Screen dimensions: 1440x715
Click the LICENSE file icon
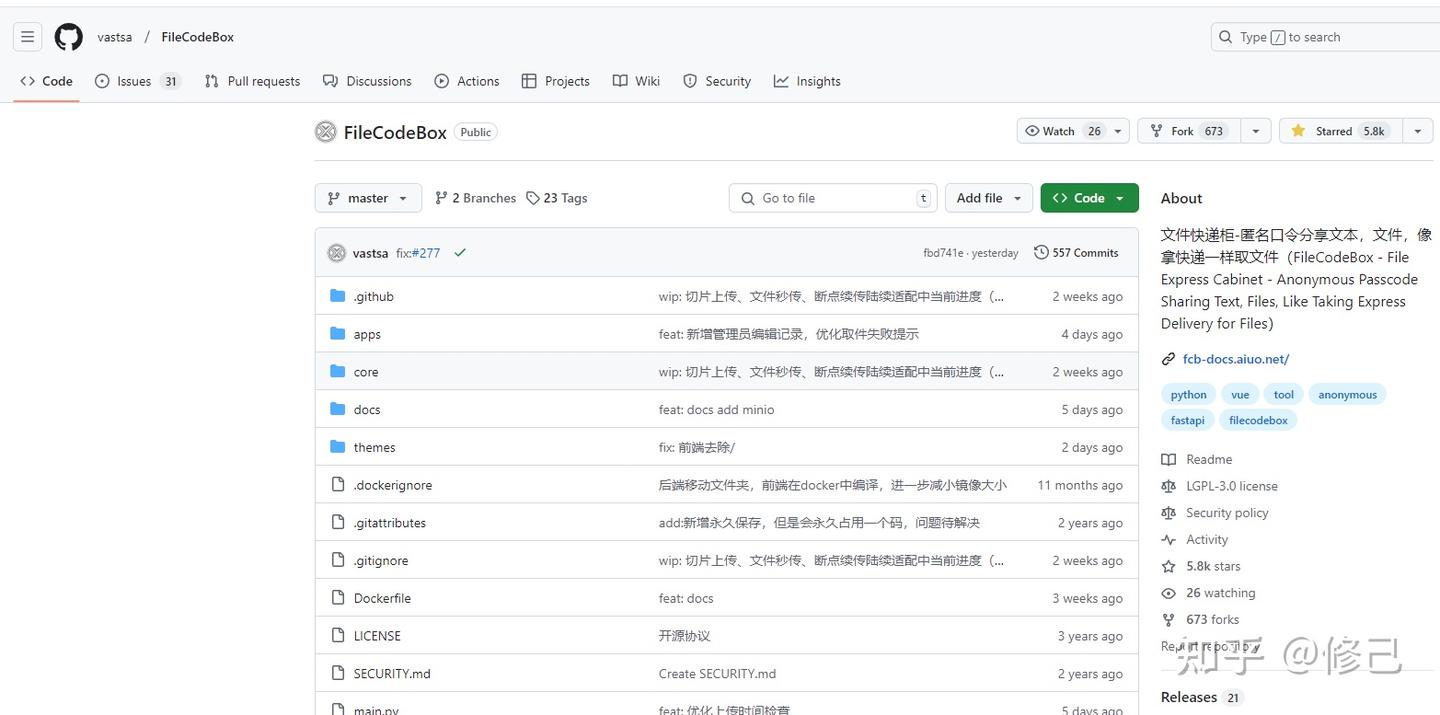pos(337,635)
